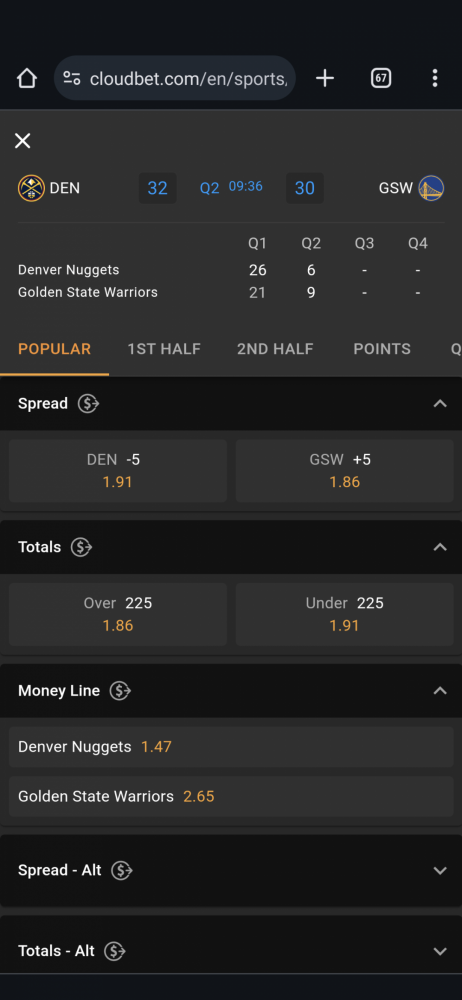Click the site settings icon in address bar
The height and width of the screenshot is (1000, 462).
(71, 78)
